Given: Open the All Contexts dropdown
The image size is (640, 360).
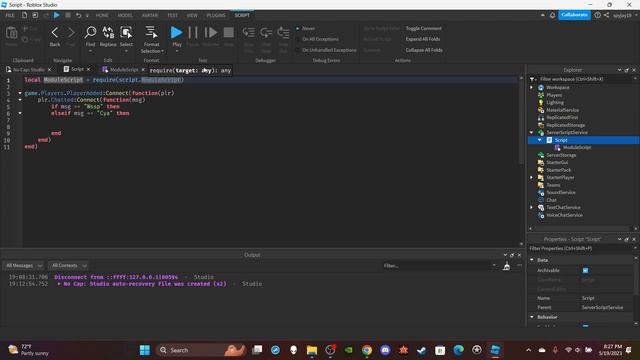Looking at the screenshot, I should tap(68, 266).
